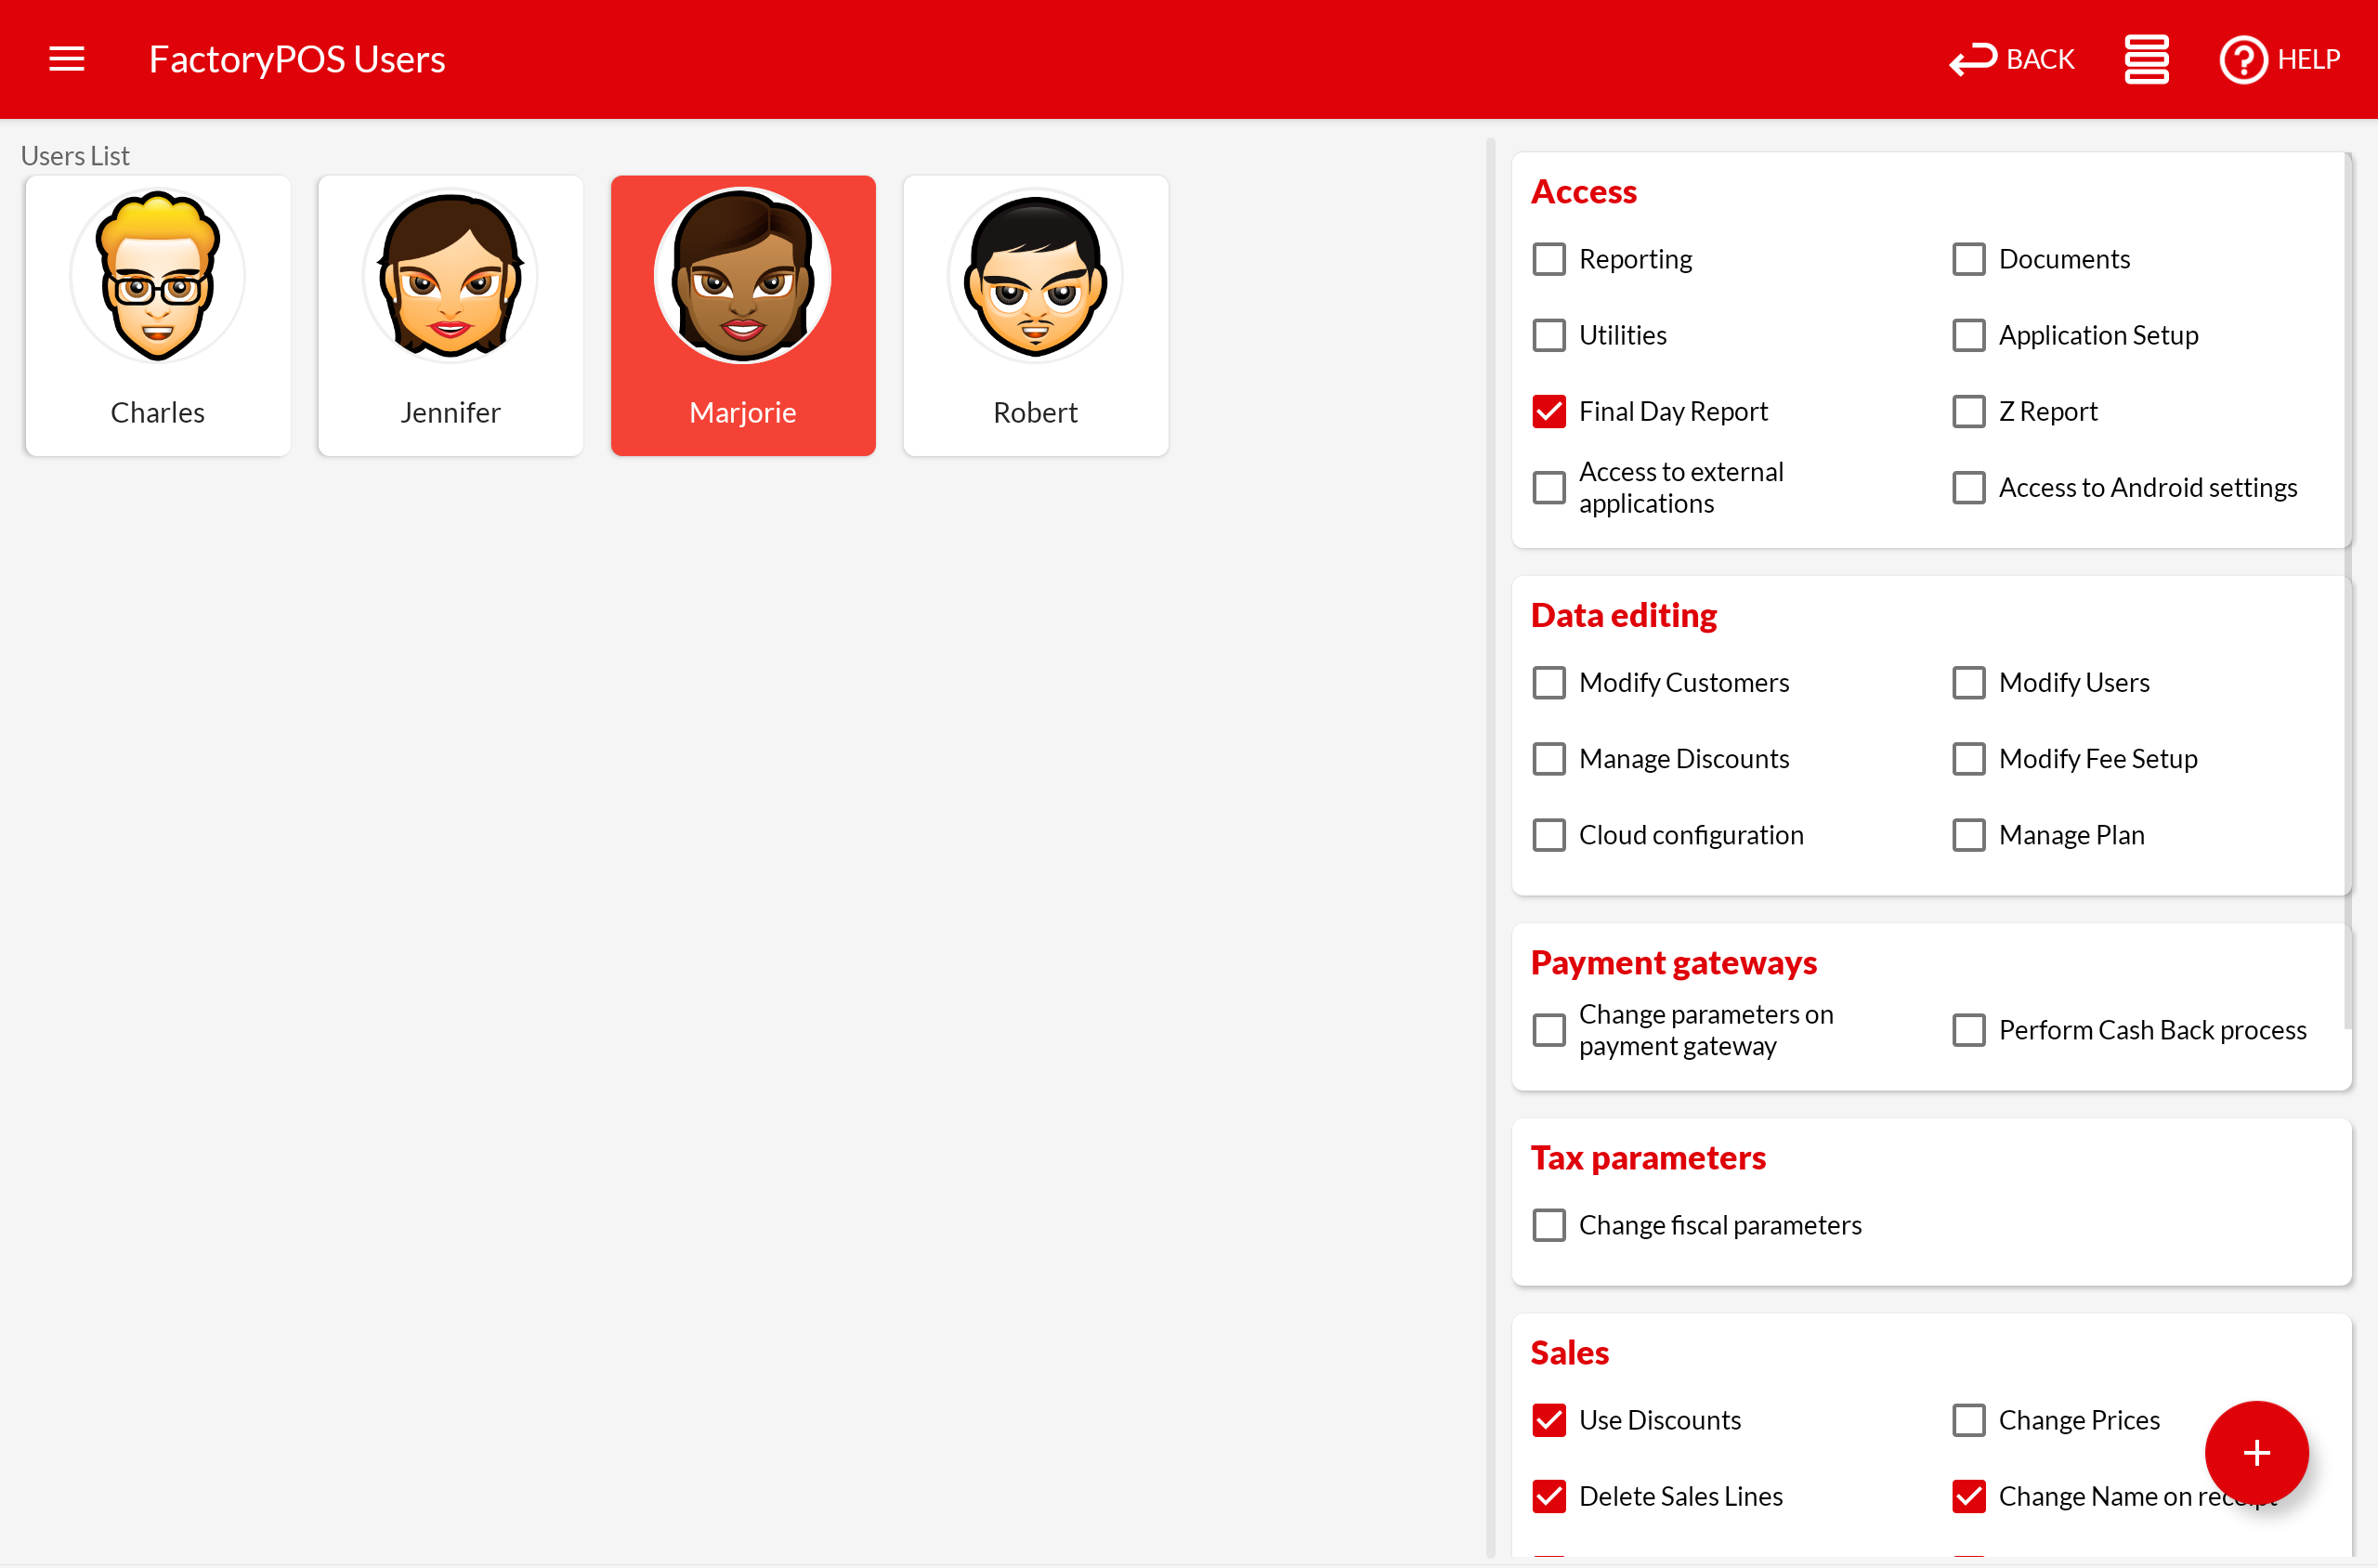
Task: Select Charles's avatar
Action: click(x=158, y=275)
